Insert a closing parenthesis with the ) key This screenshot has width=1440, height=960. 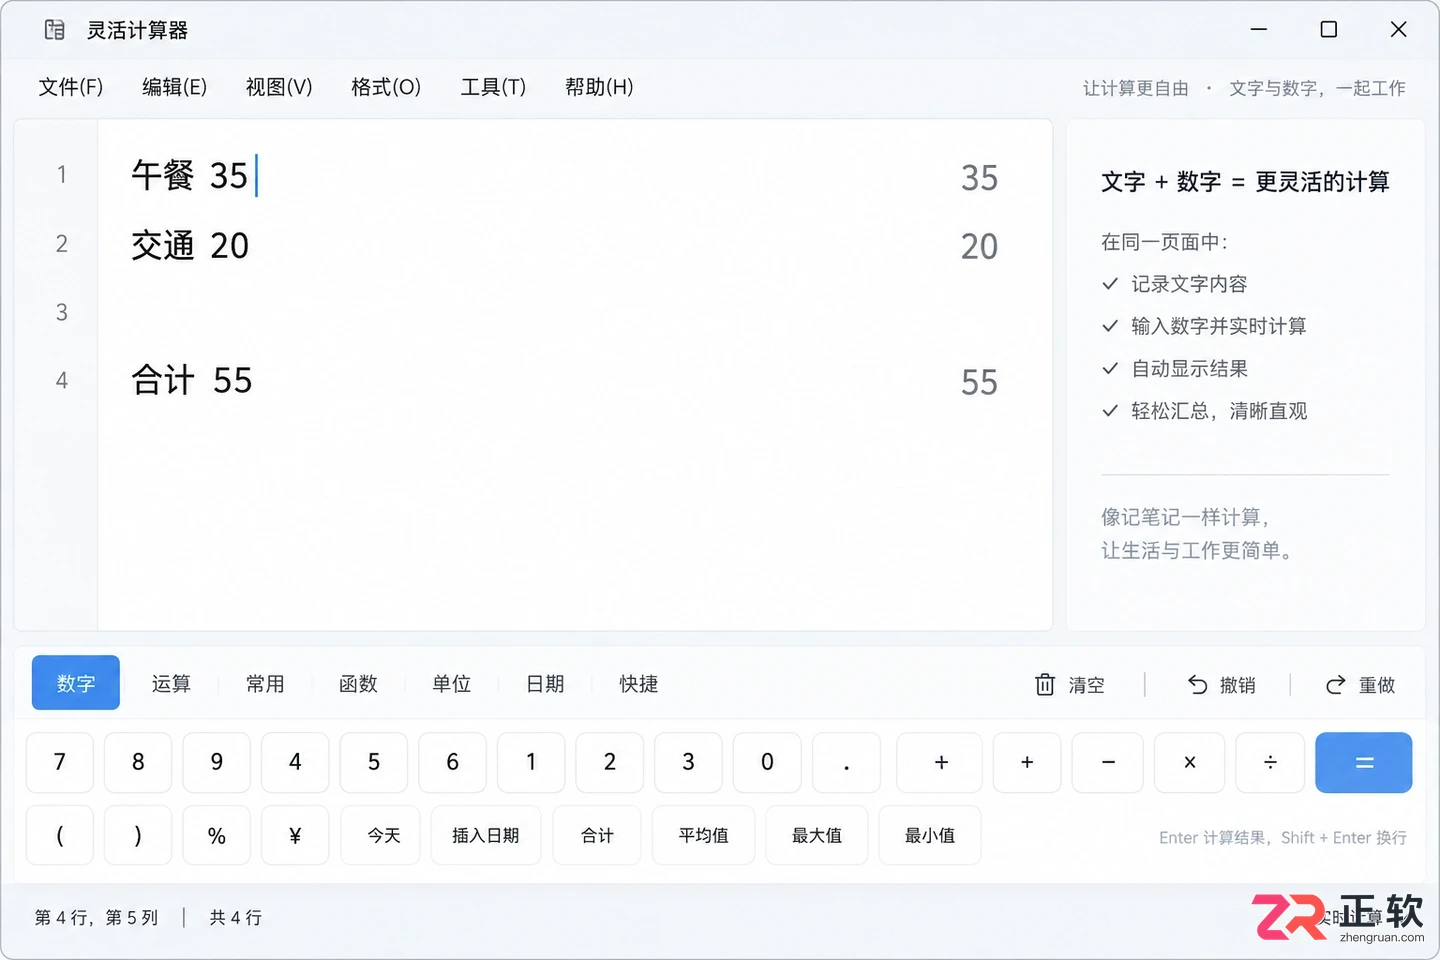[138, 835]
